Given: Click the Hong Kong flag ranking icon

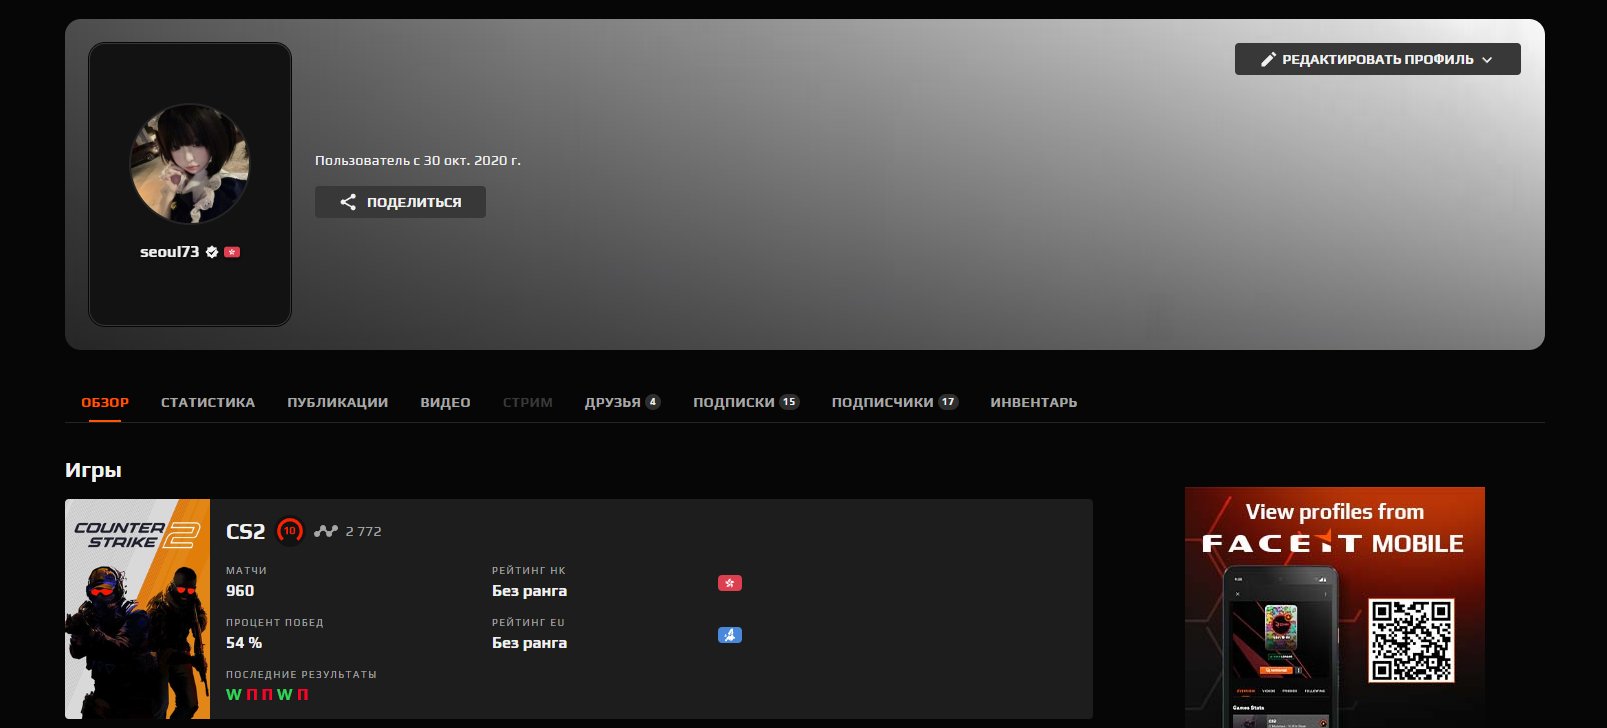Looking at the screenshot, I should coord(730,583).
